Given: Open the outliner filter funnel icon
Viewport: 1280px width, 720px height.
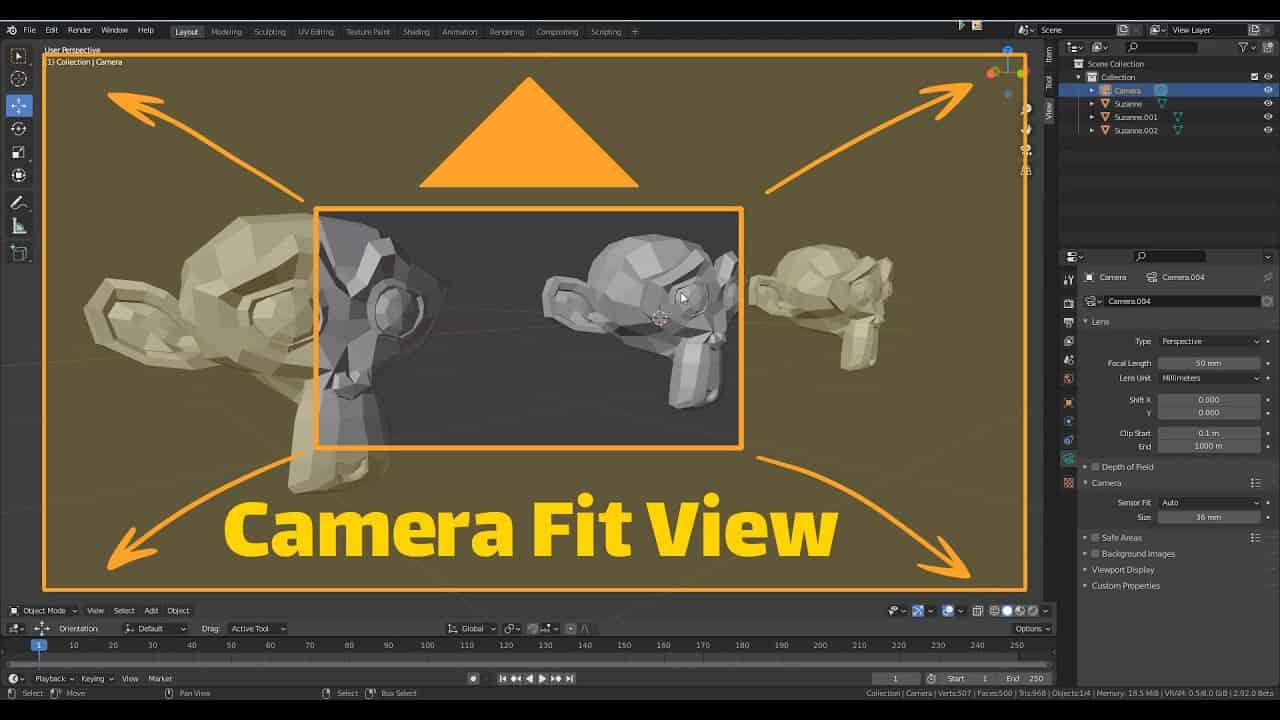Looking at the screenshot, I should [1243, 47].
